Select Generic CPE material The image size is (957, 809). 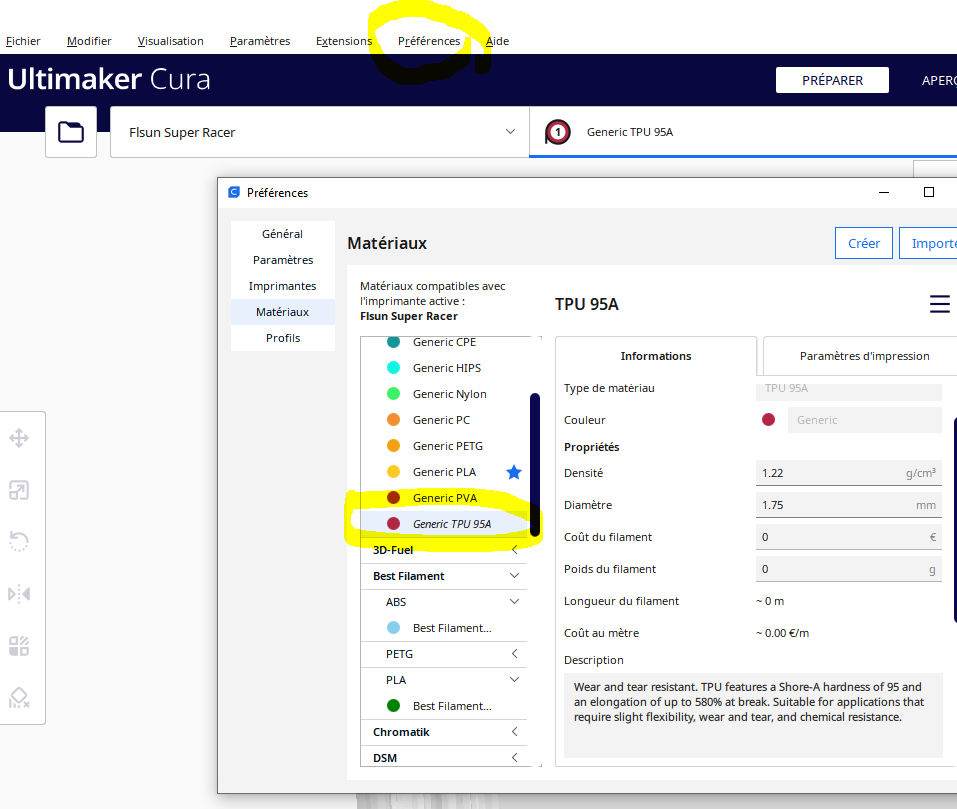click(x=444, y=342)
